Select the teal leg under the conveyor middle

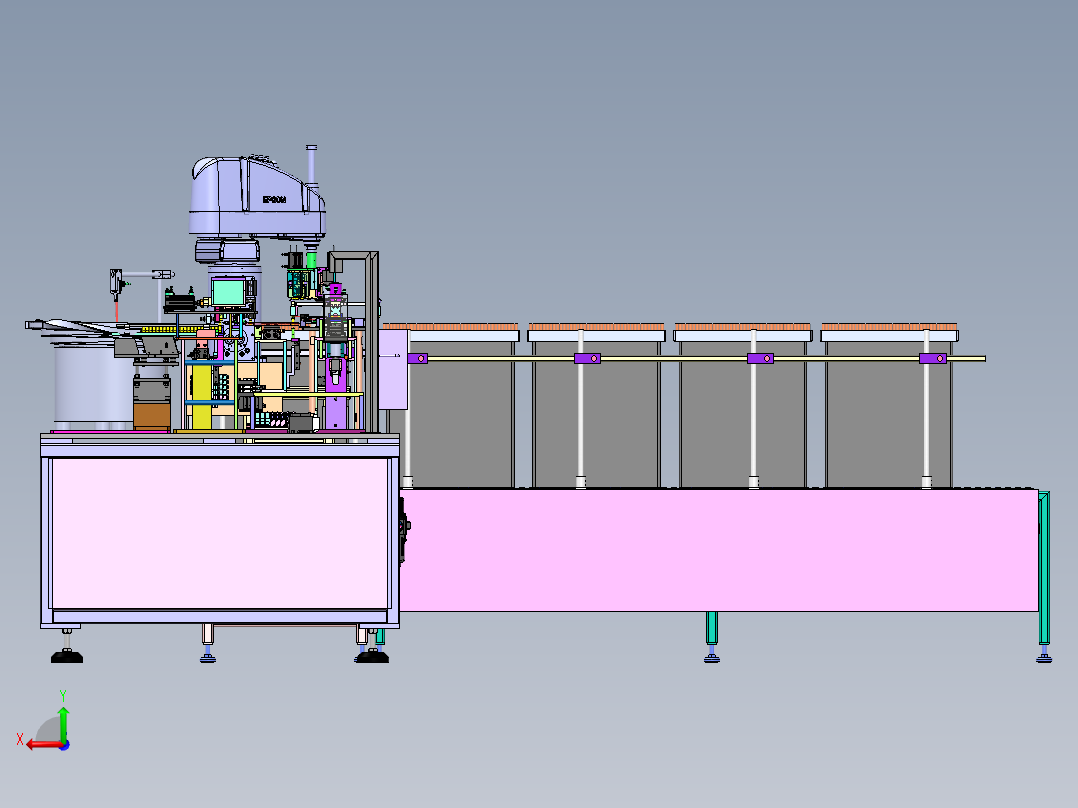tap(712, 628)
